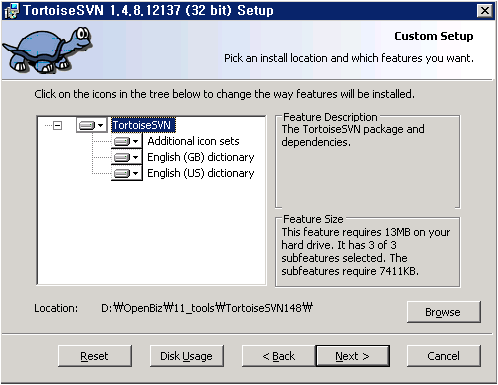Viewport: 498px width, 385px height.
Task: Click the Custom Setup heading
Action: 434,36
